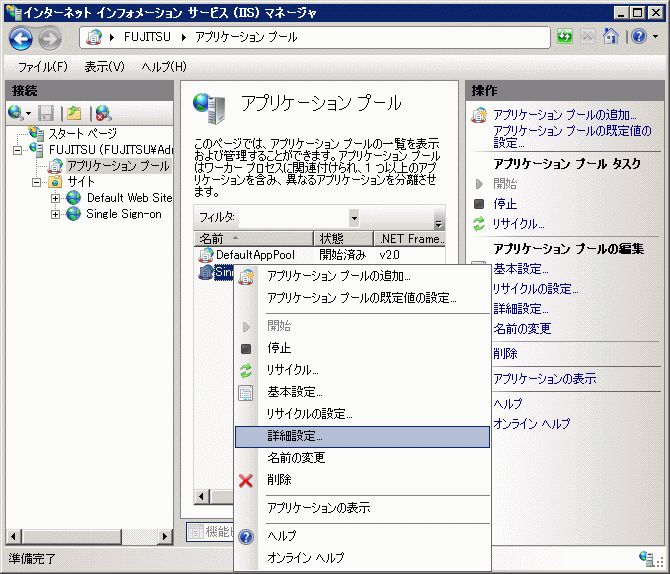Click アプリケーションの表示 link in 操作 pane
The image size is (670, 574).
tap(545, 379)
